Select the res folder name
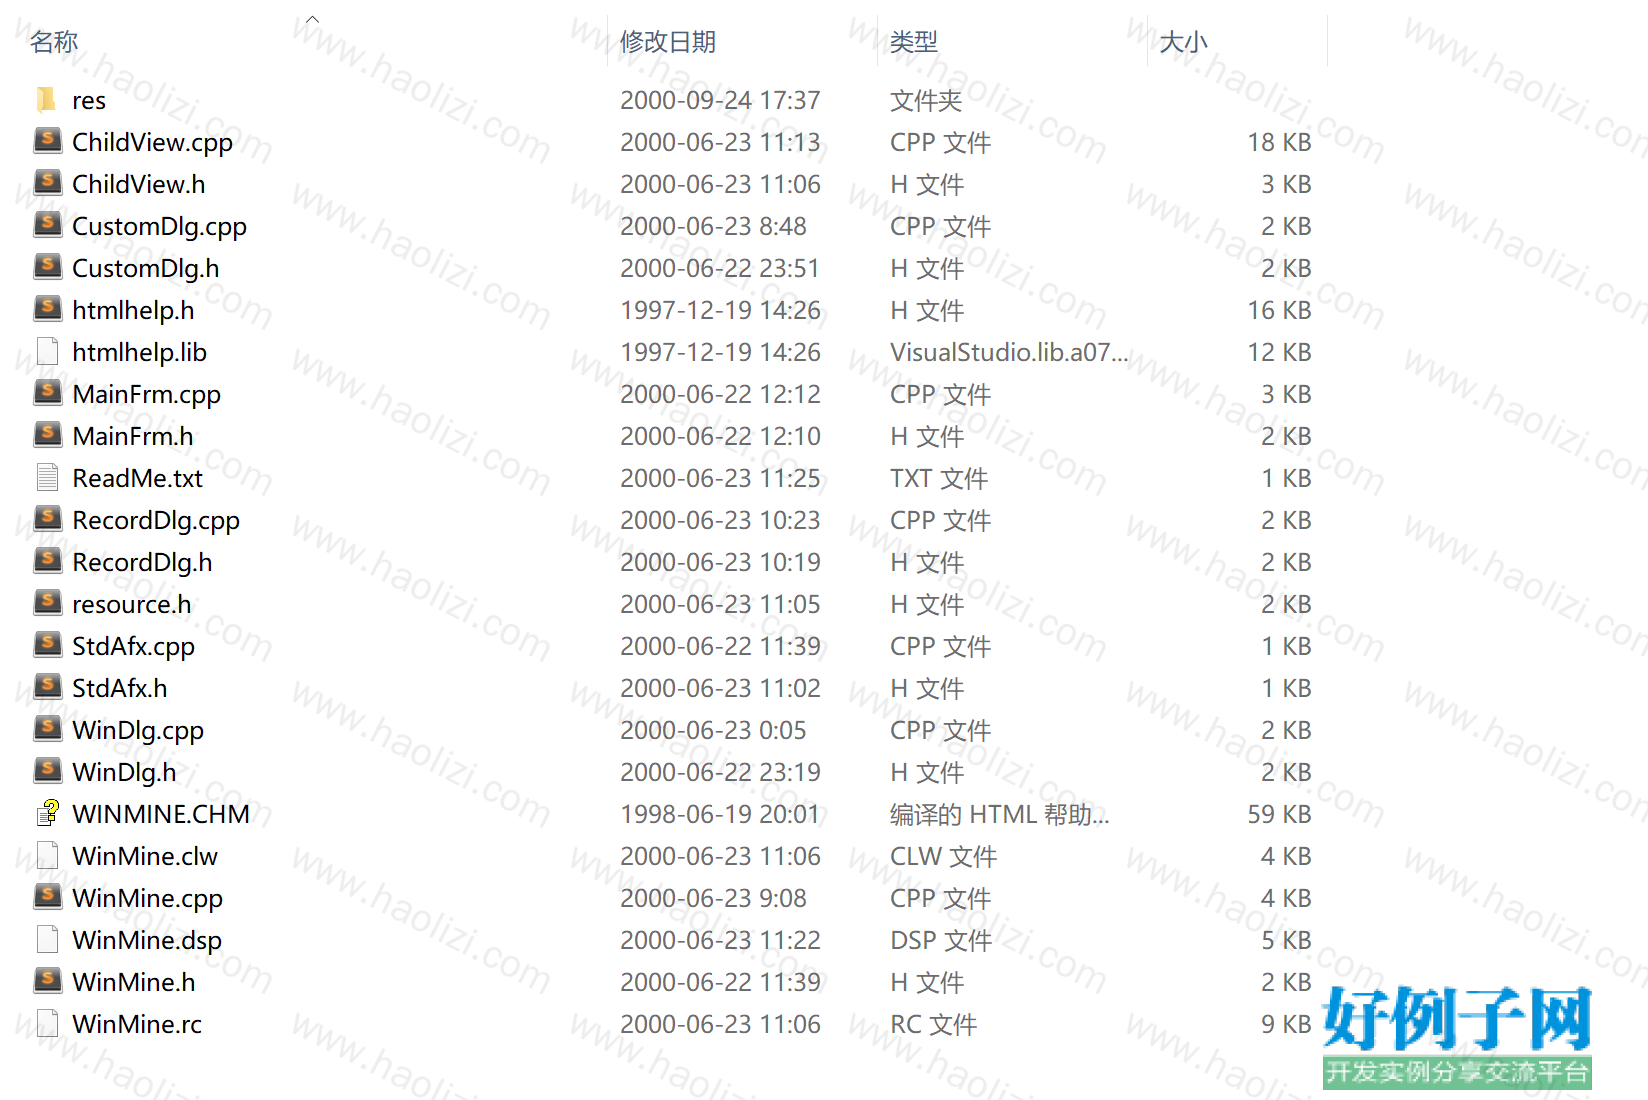Screen dimensions: 1648x1100 point(89,101)
